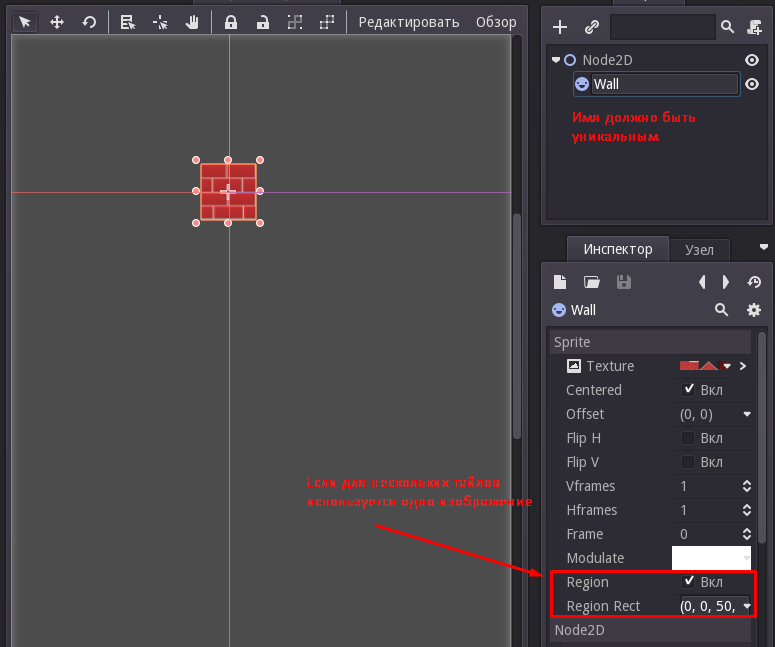Image resolution: width=775 pixels, height=647 pixels.
Task: Attach a script to the node
Action: (754, 27)
